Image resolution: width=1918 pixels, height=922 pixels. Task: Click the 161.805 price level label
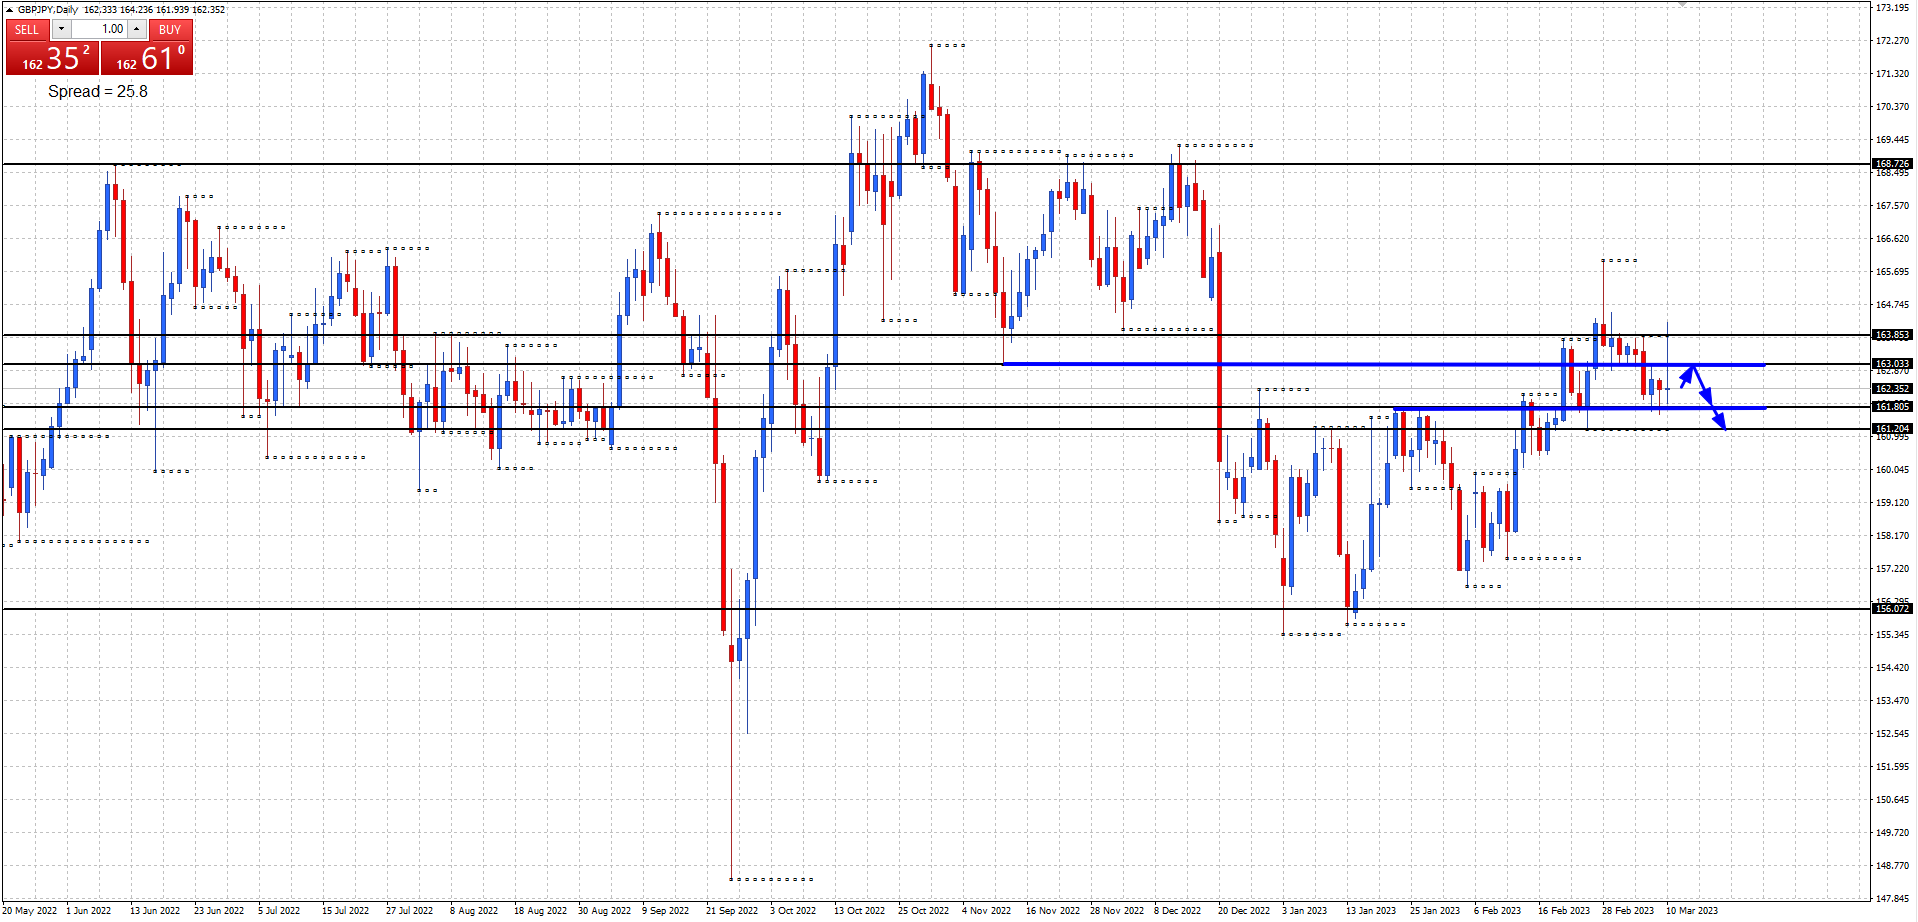(x=1891, y=407)
